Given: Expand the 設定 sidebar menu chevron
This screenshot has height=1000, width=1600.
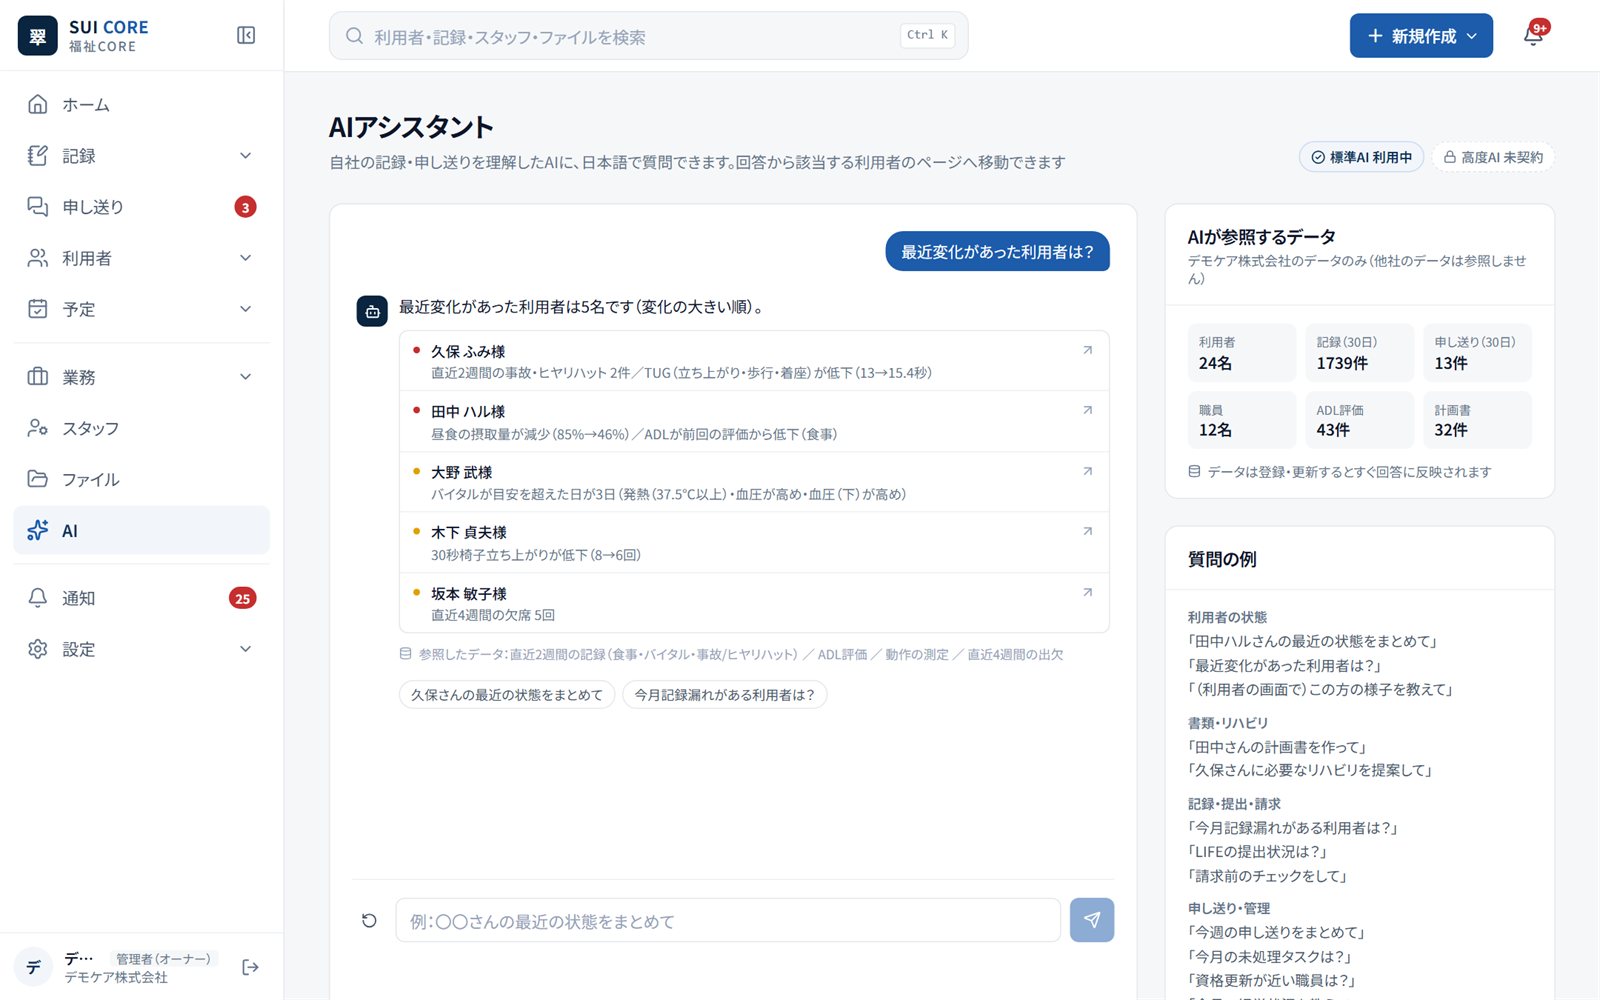Looking at the screenshot, I should pyautogui.click(x=246, y=649).
